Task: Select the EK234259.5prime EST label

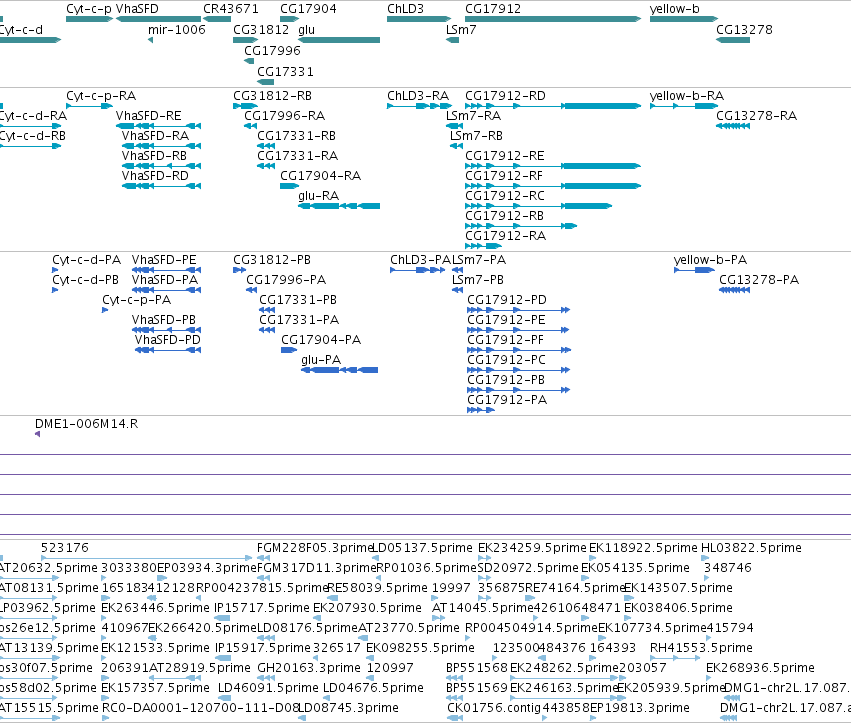Action: point(532,548)
